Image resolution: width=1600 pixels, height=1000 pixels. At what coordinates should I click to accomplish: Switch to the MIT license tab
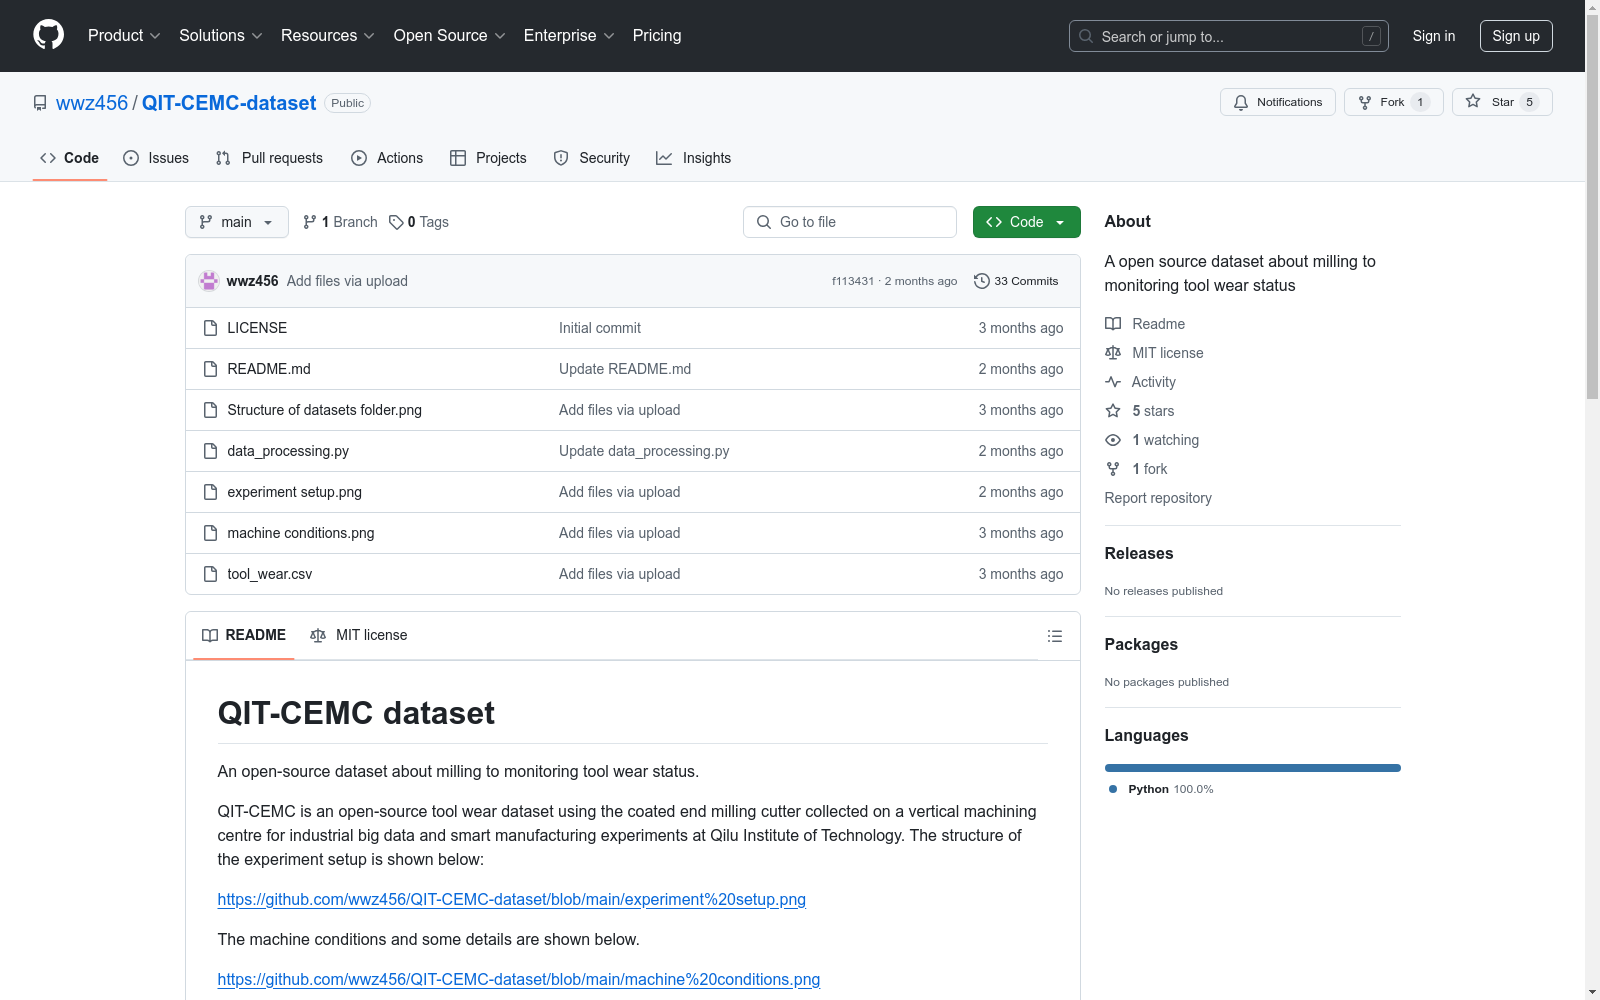click(x=359, y=636)
